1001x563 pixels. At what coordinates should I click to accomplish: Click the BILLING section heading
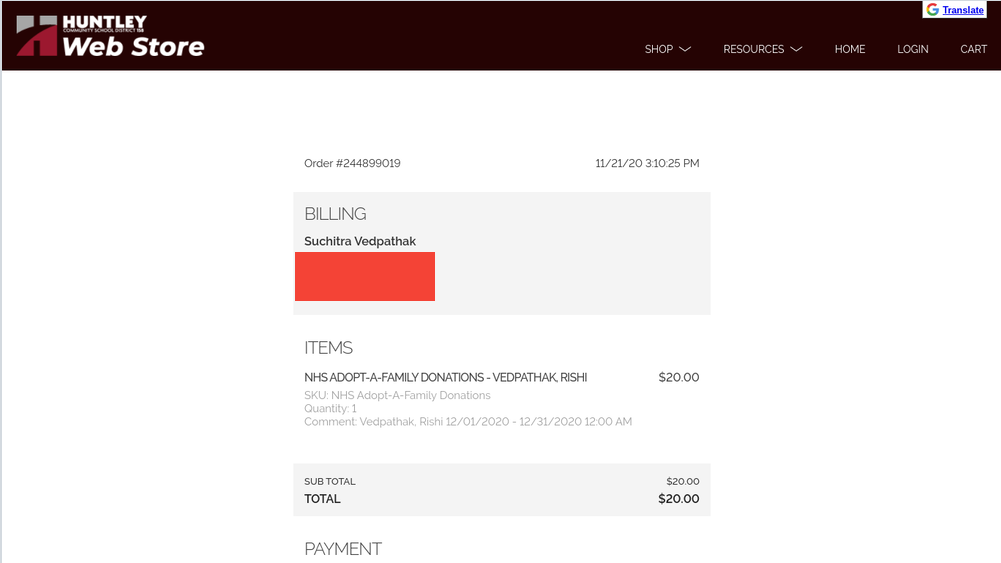click(335, 214)
